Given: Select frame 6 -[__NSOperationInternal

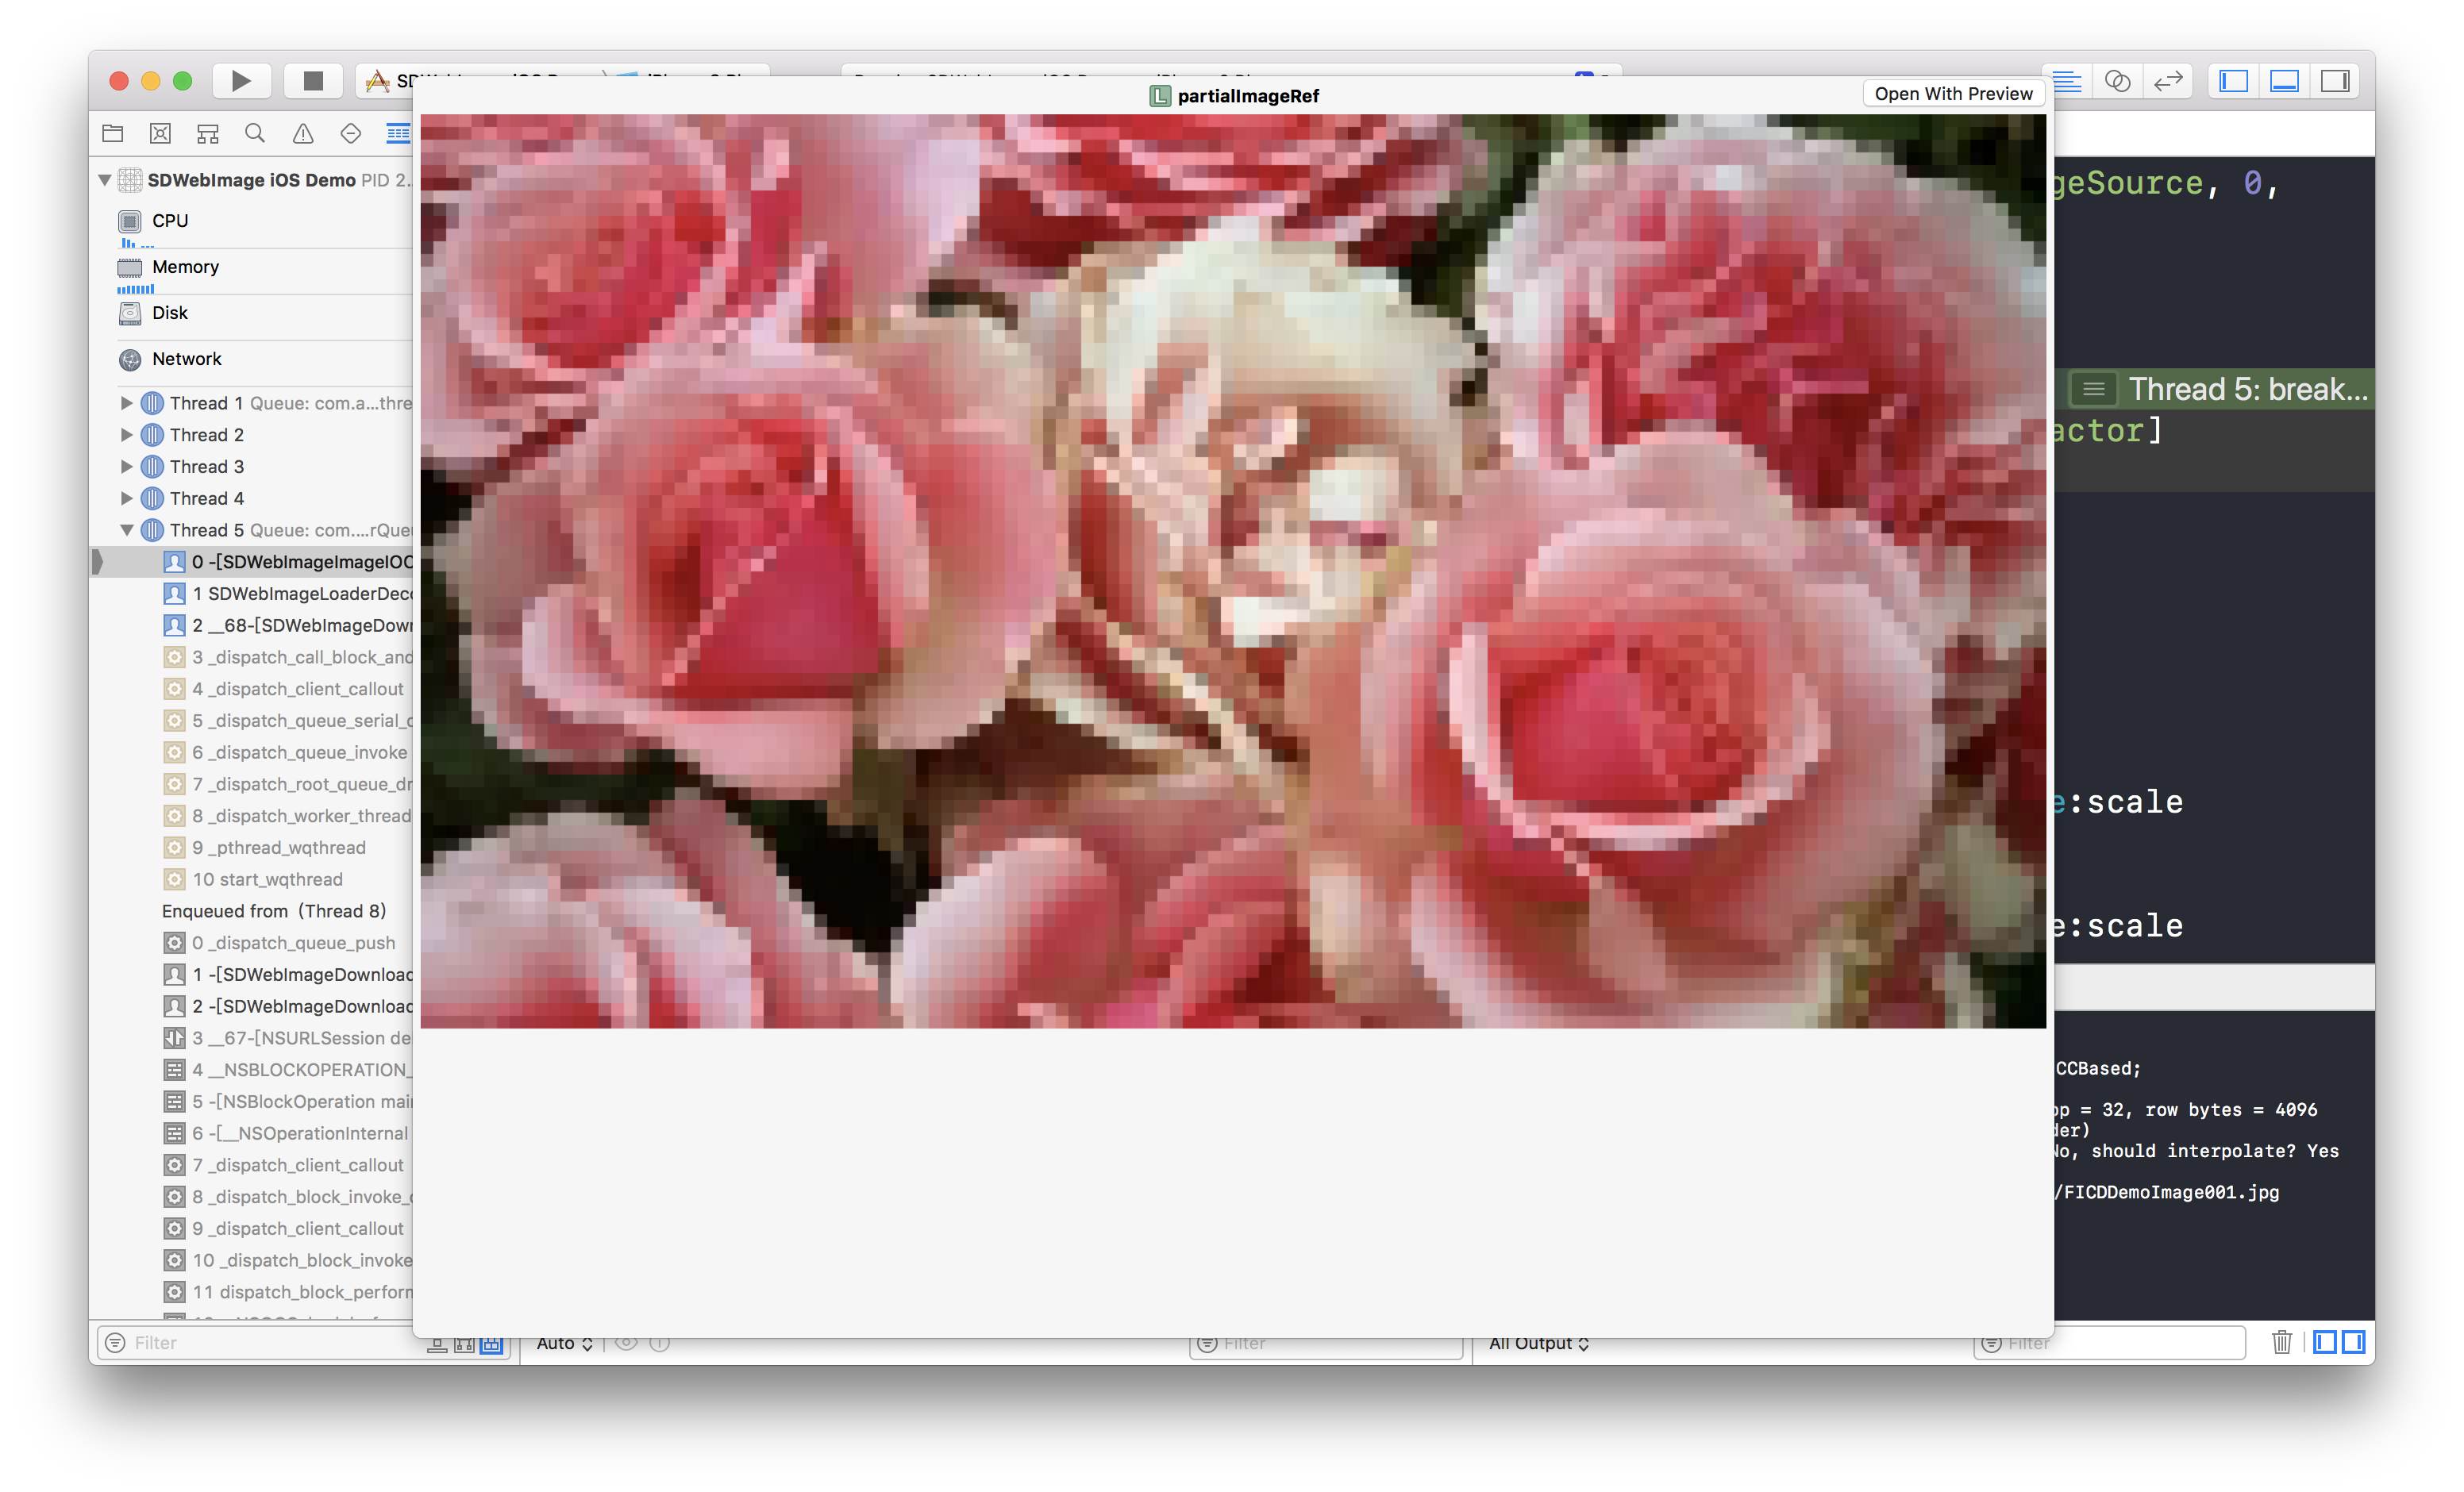Looking at the screenshot, I should 252,1134.
